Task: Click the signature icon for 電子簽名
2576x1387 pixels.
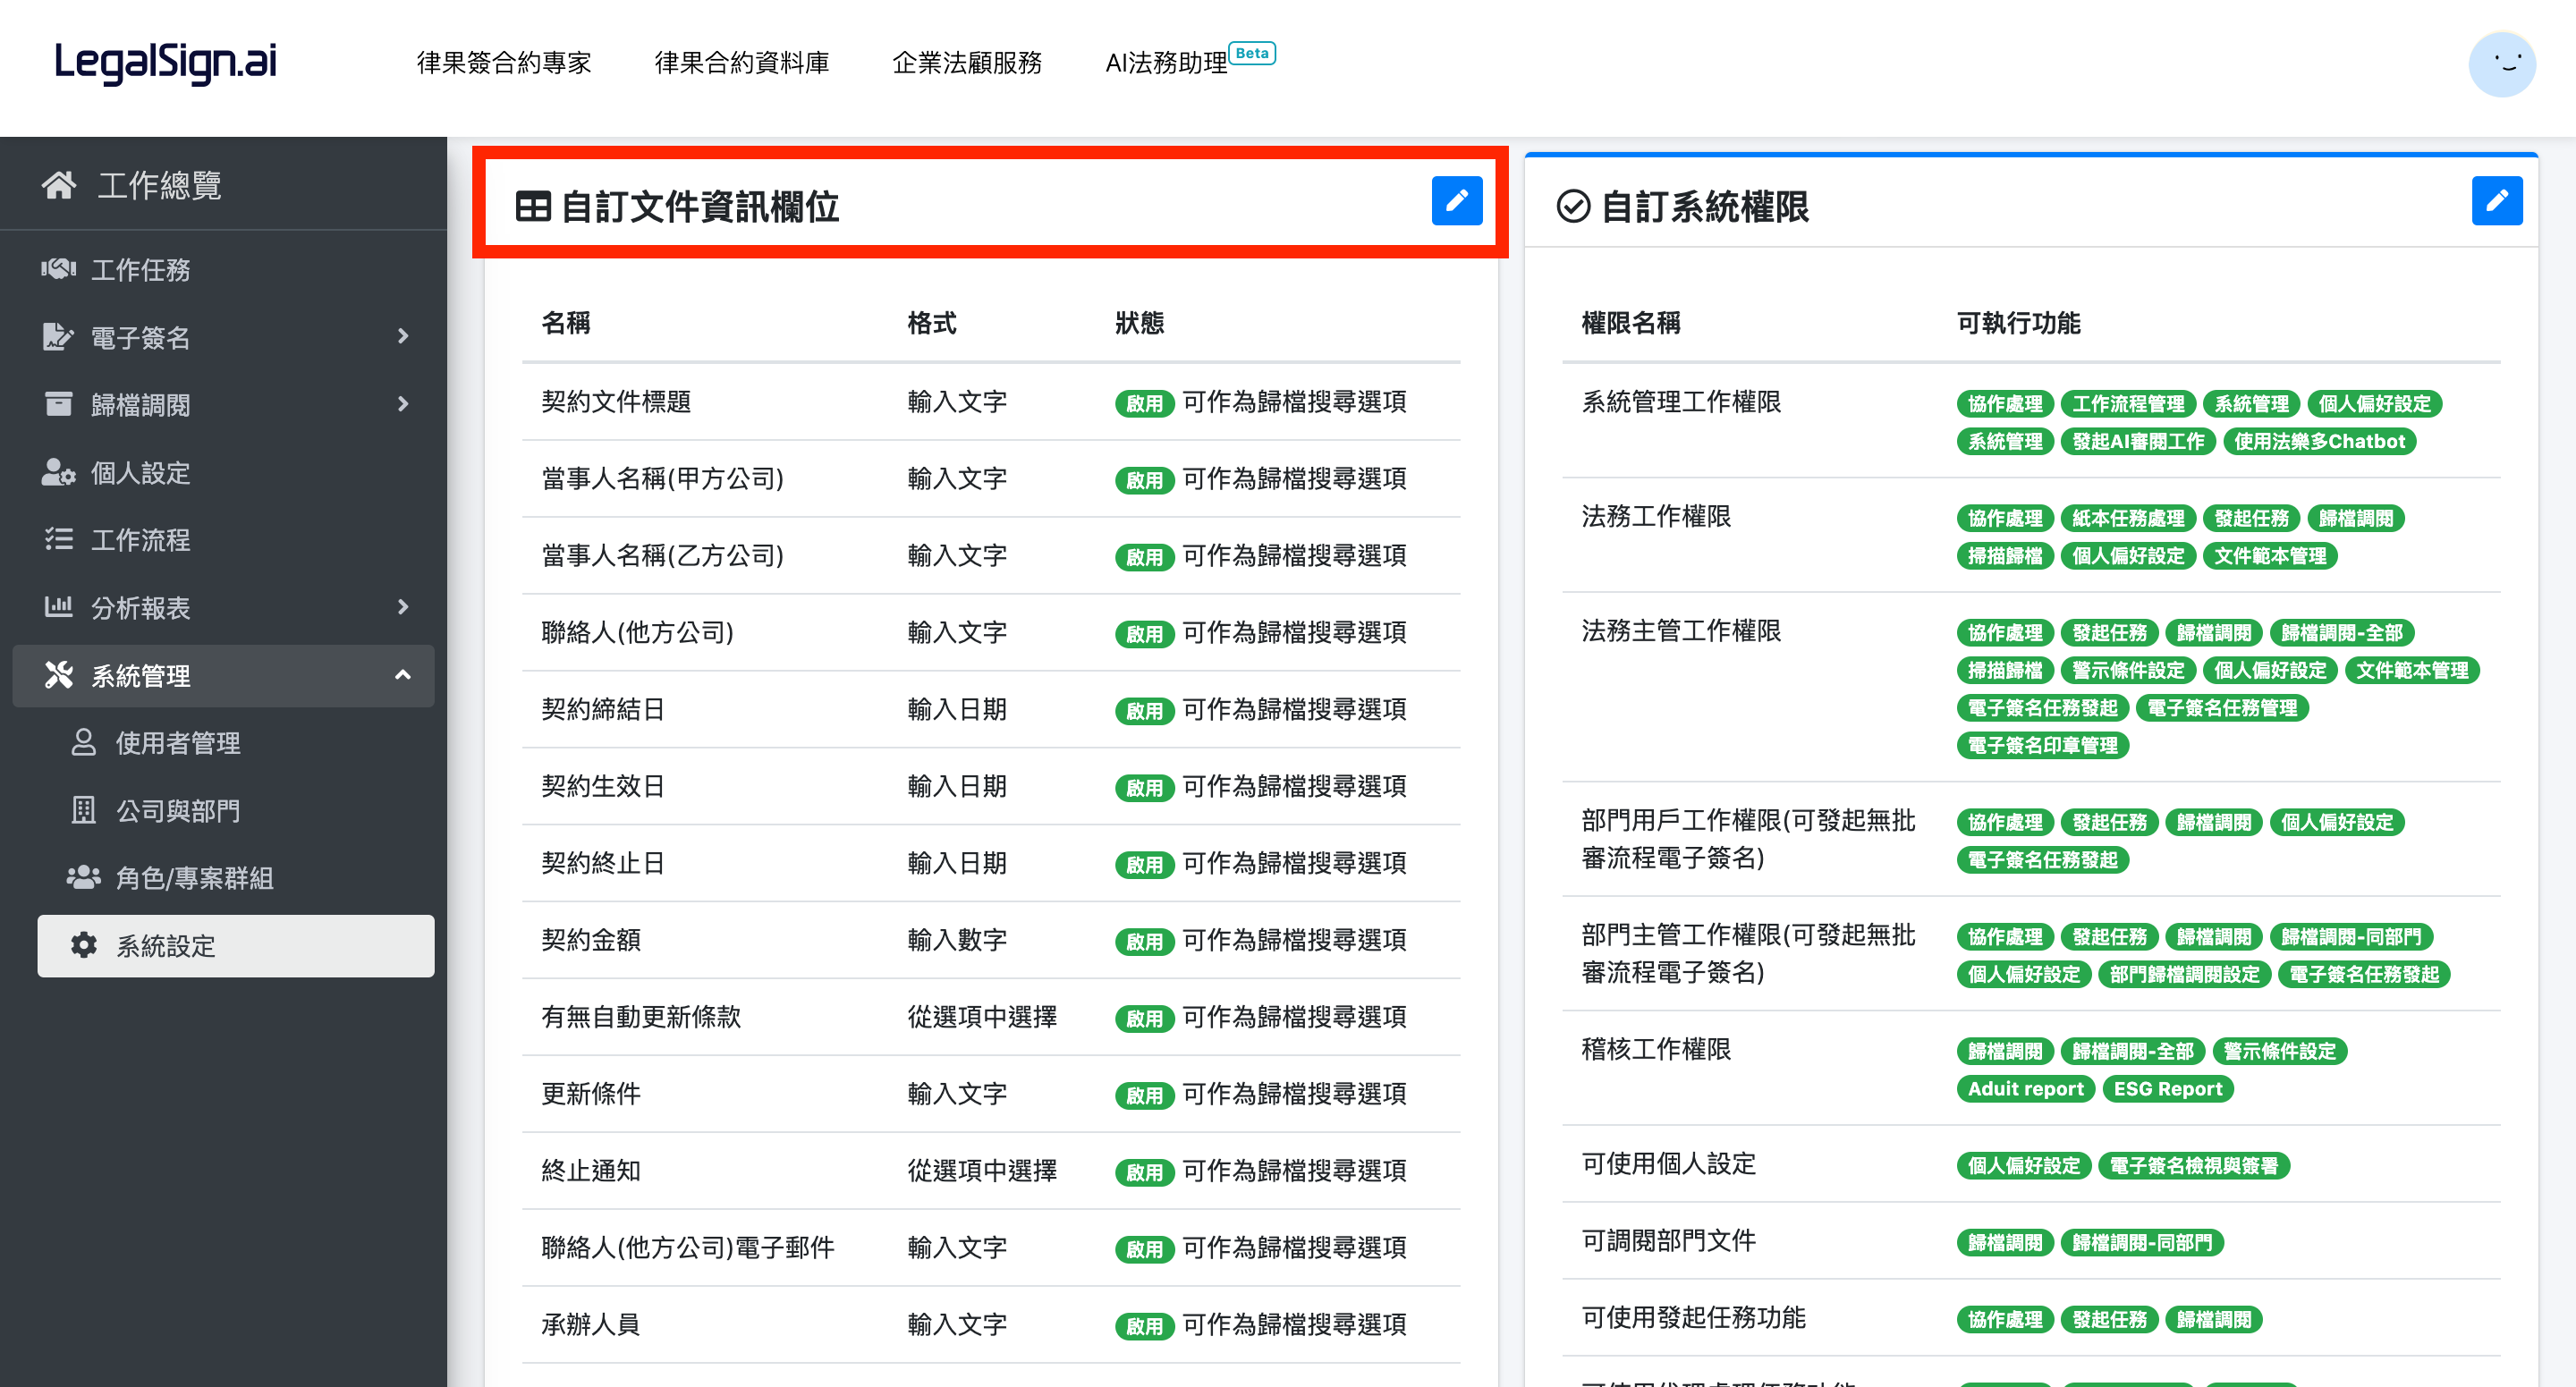Action: 59,337
